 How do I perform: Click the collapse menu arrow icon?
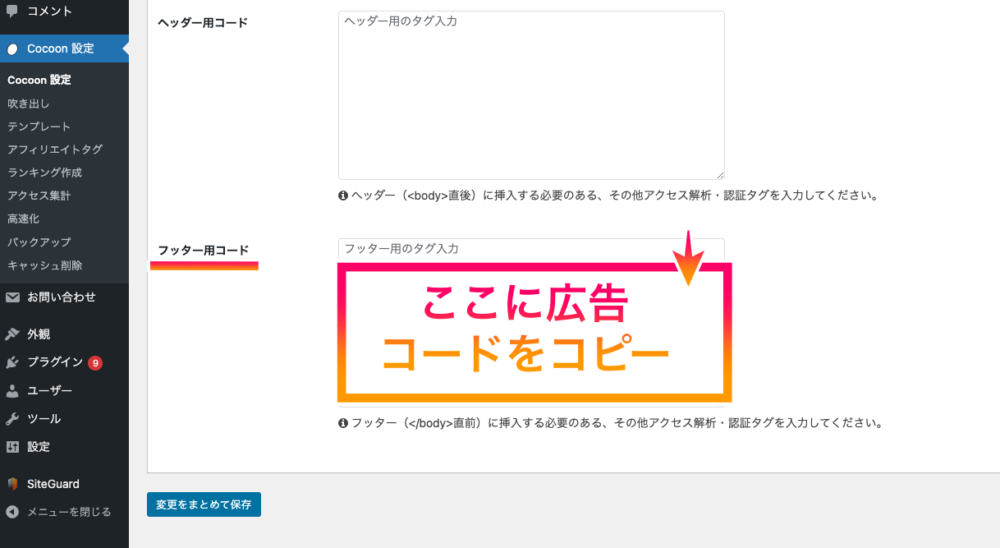pos(12,512)
